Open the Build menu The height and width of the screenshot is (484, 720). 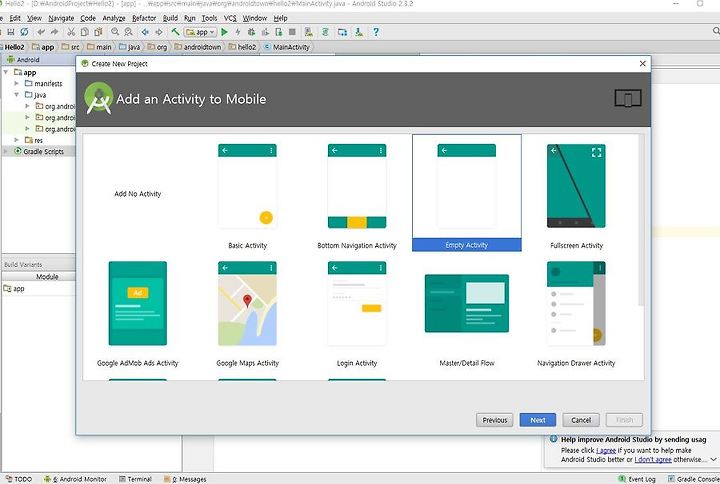click(x=170, y=18)
